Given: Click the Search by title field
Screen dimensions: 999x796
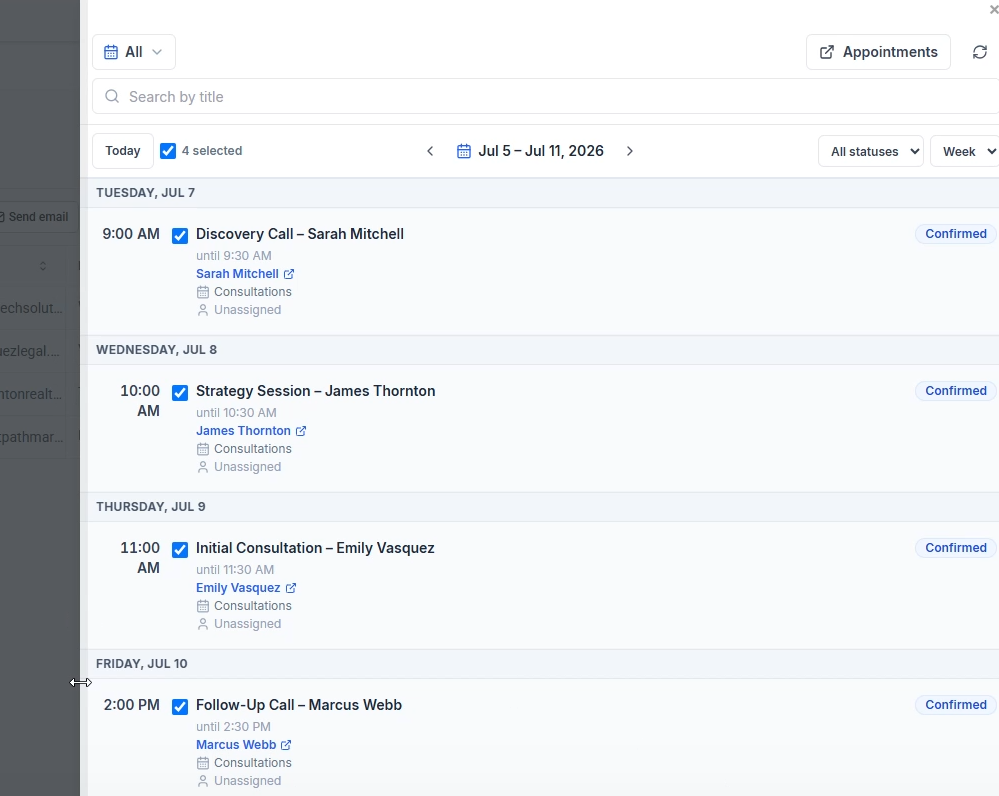Looking at the screenshot, I should pyautogui.click(x=545, y=96).
